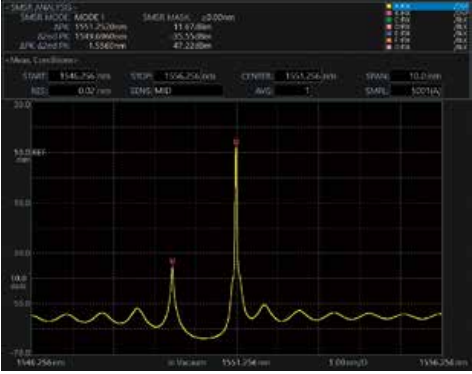Click the highlighted trace A row
Screen dimensions: 472x374
point(431,6)
